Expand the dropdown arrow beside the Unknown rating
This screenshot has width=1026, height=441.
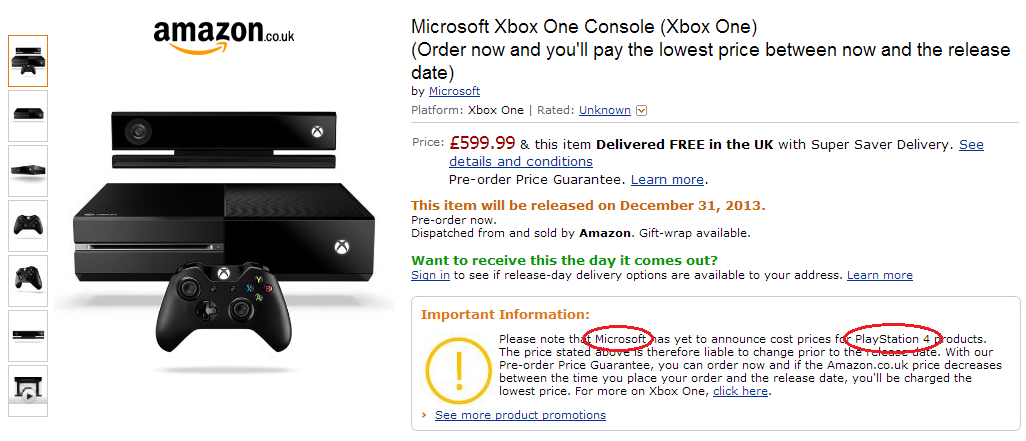(x=642, y=111)
